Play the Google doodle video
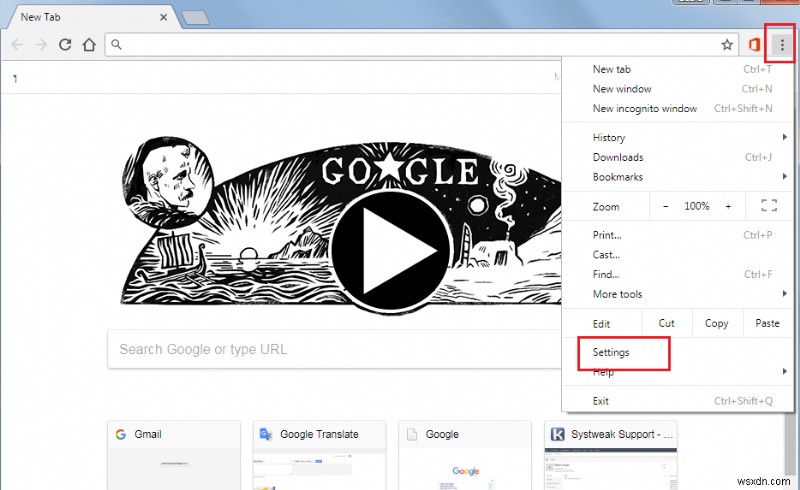This screenshot has width=800, height=490. point(391,251)
